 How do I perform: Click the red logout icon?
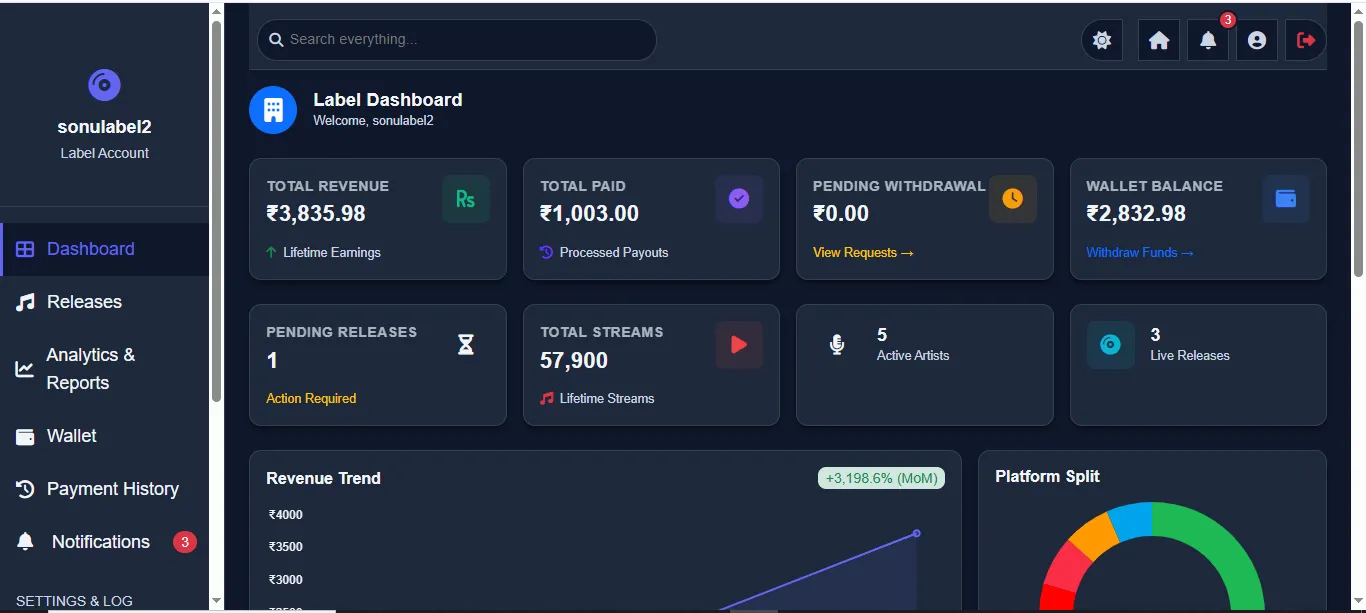[x=1306, y=40]
